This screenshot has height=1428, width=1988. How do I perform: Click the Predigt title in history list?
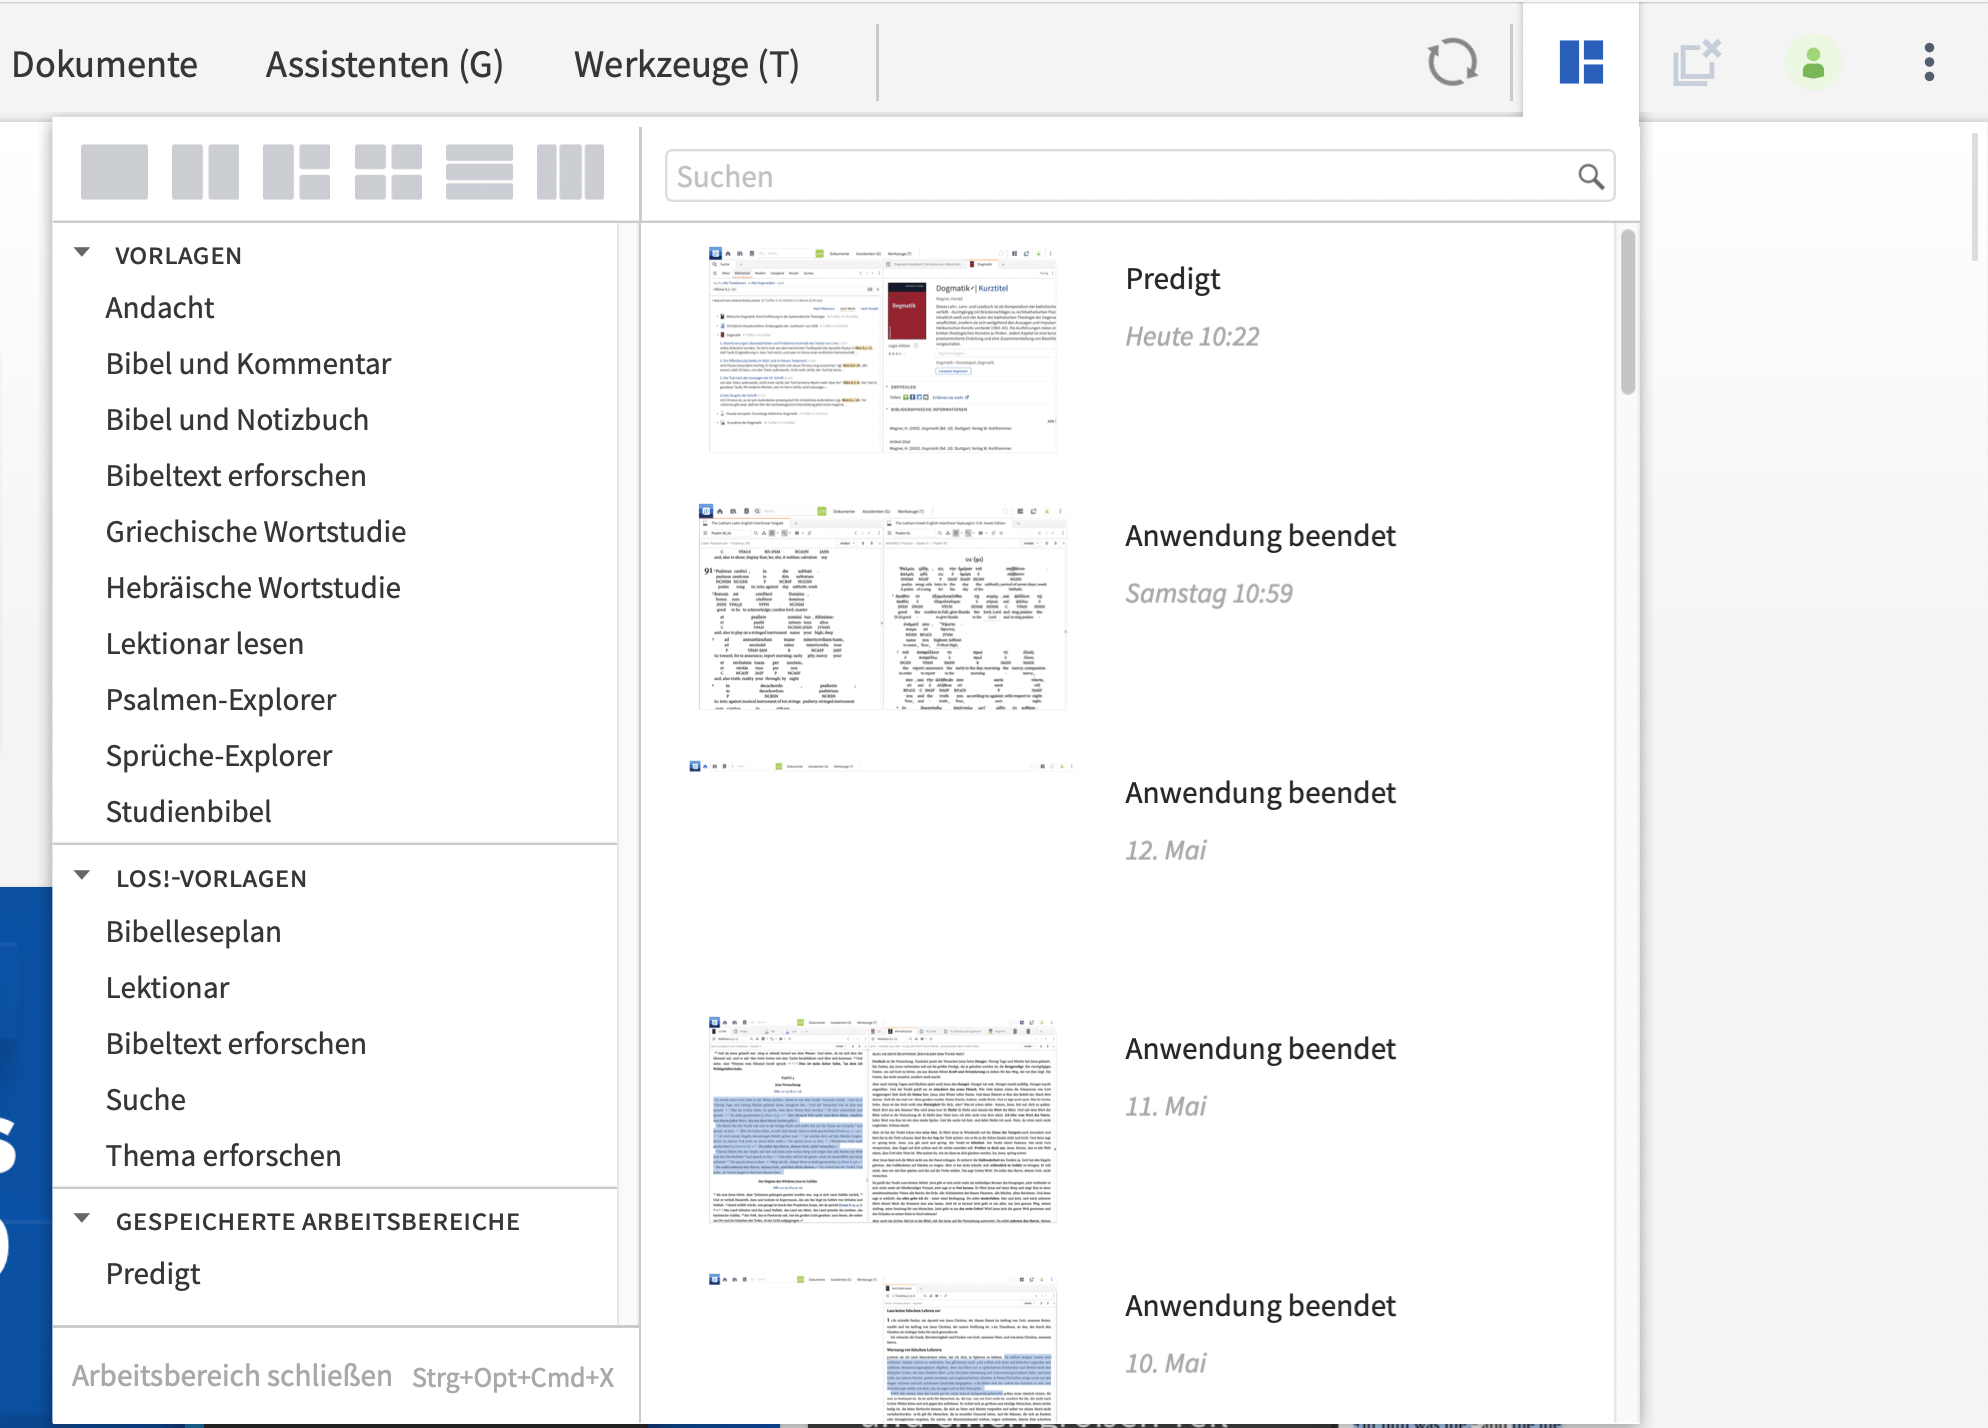(x=1172, y=278)
